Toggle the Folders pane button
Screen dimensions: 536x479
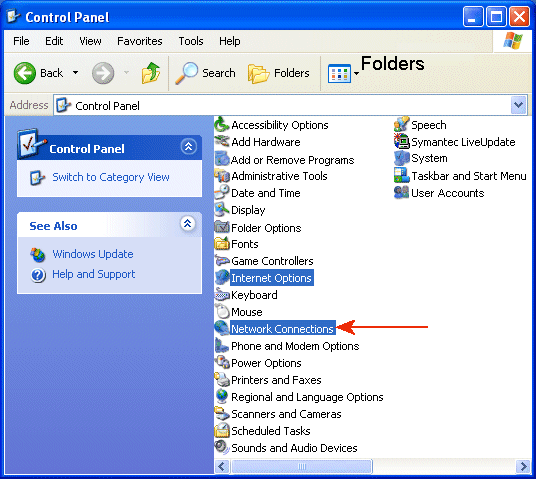pos(279,73)
